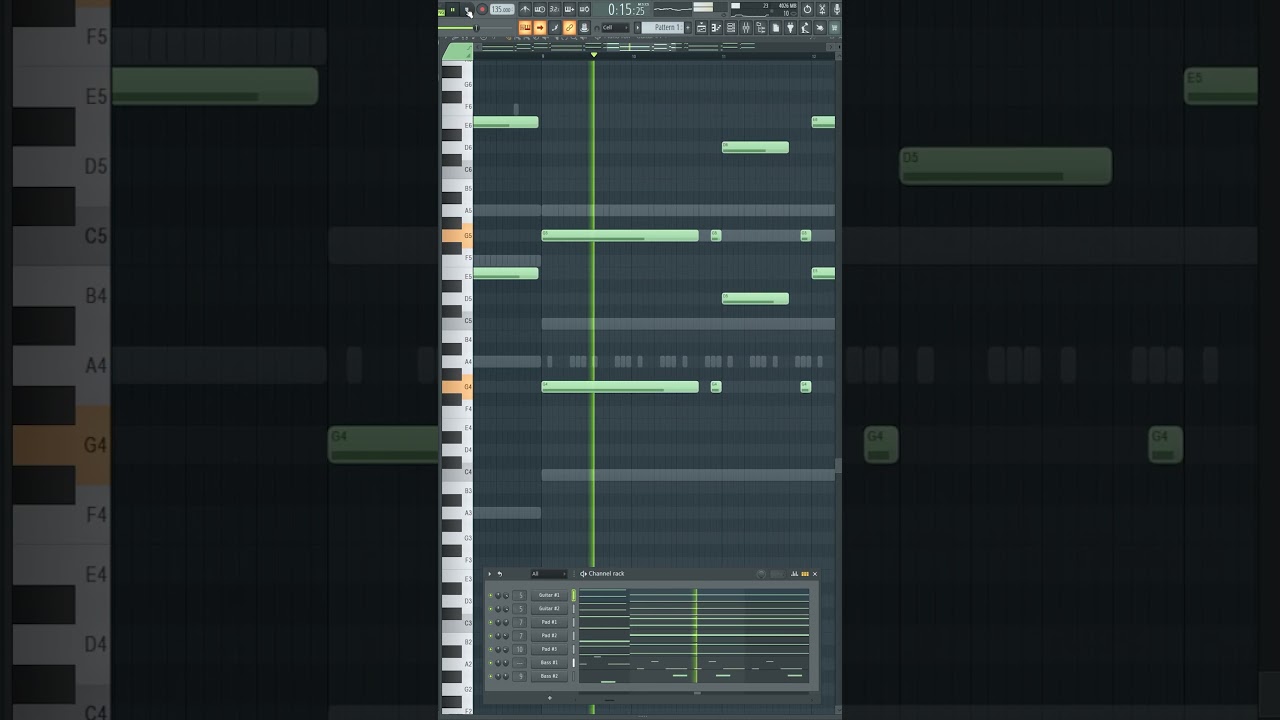
Task: Click the green playhead marker on timeline
Action: pos(593,54)
